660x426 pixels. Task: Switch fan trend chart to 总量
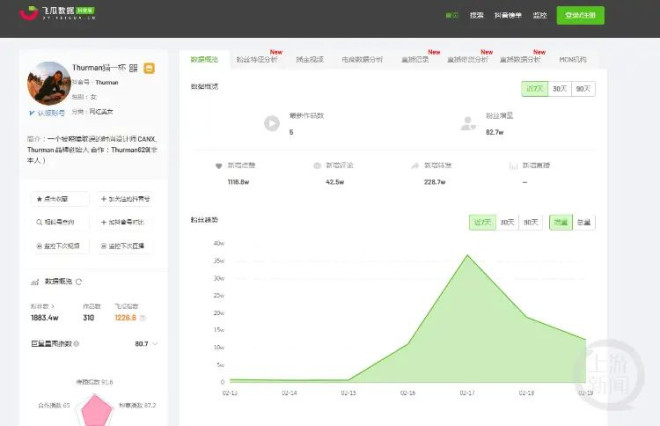pos(583,222)
